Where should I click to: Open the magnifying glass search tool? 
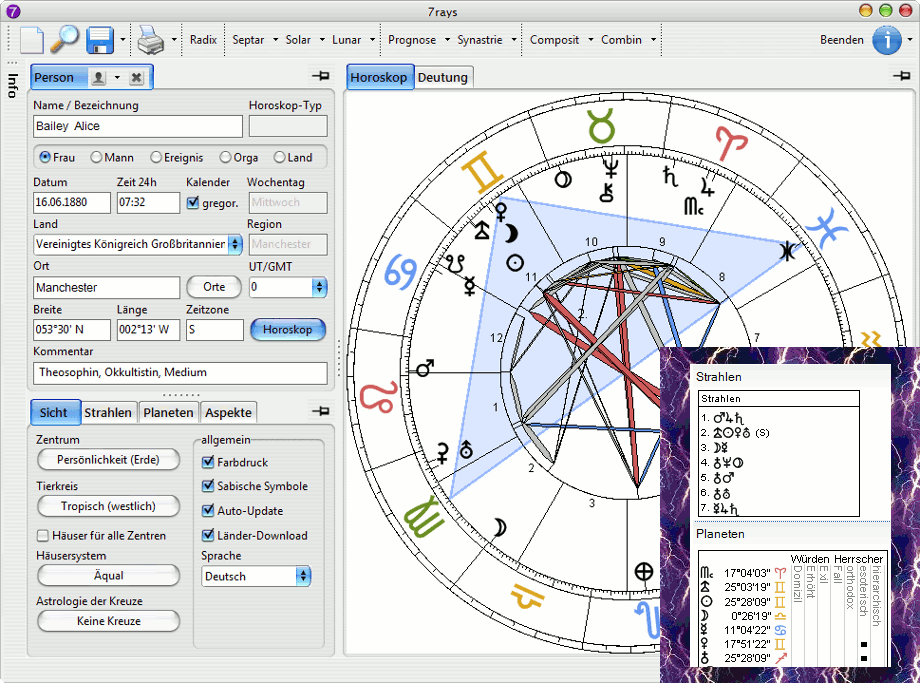click(65, 40)
